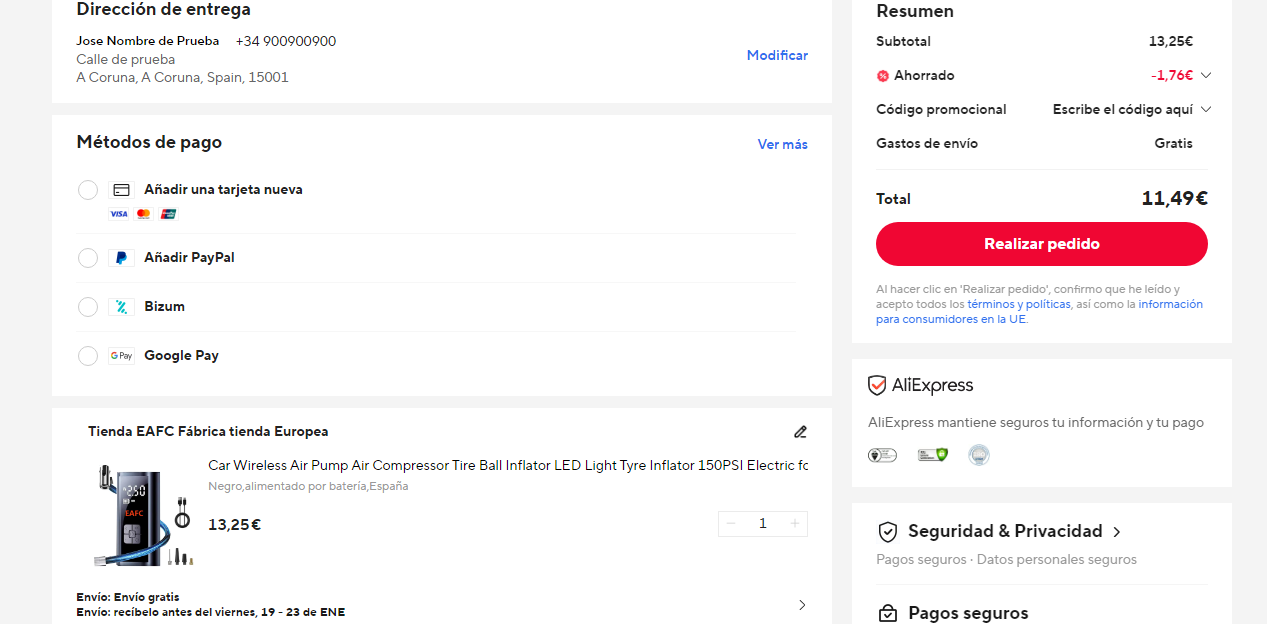Click the pencil edit icon for store order
Image resolution: width=1267 pixels, height=624 pixels.
click(800, 432)
